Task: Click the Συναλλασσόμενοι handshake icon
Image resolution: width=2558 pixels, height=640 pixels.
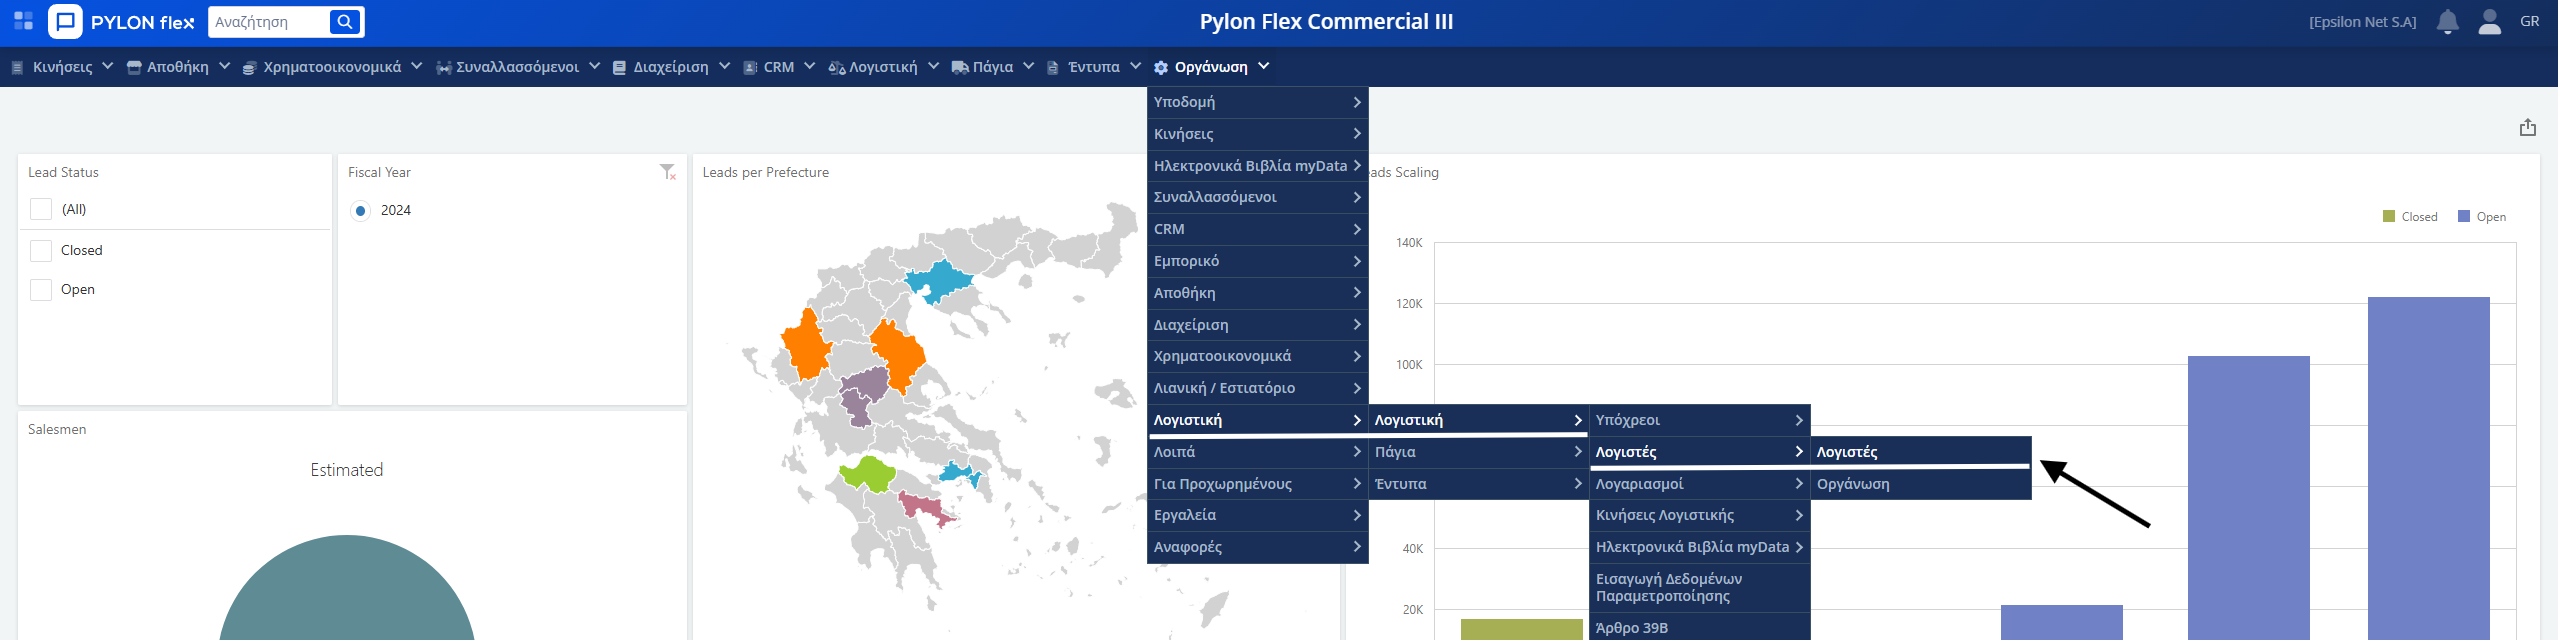Action: pyautogui.click(x=443, y=68)
